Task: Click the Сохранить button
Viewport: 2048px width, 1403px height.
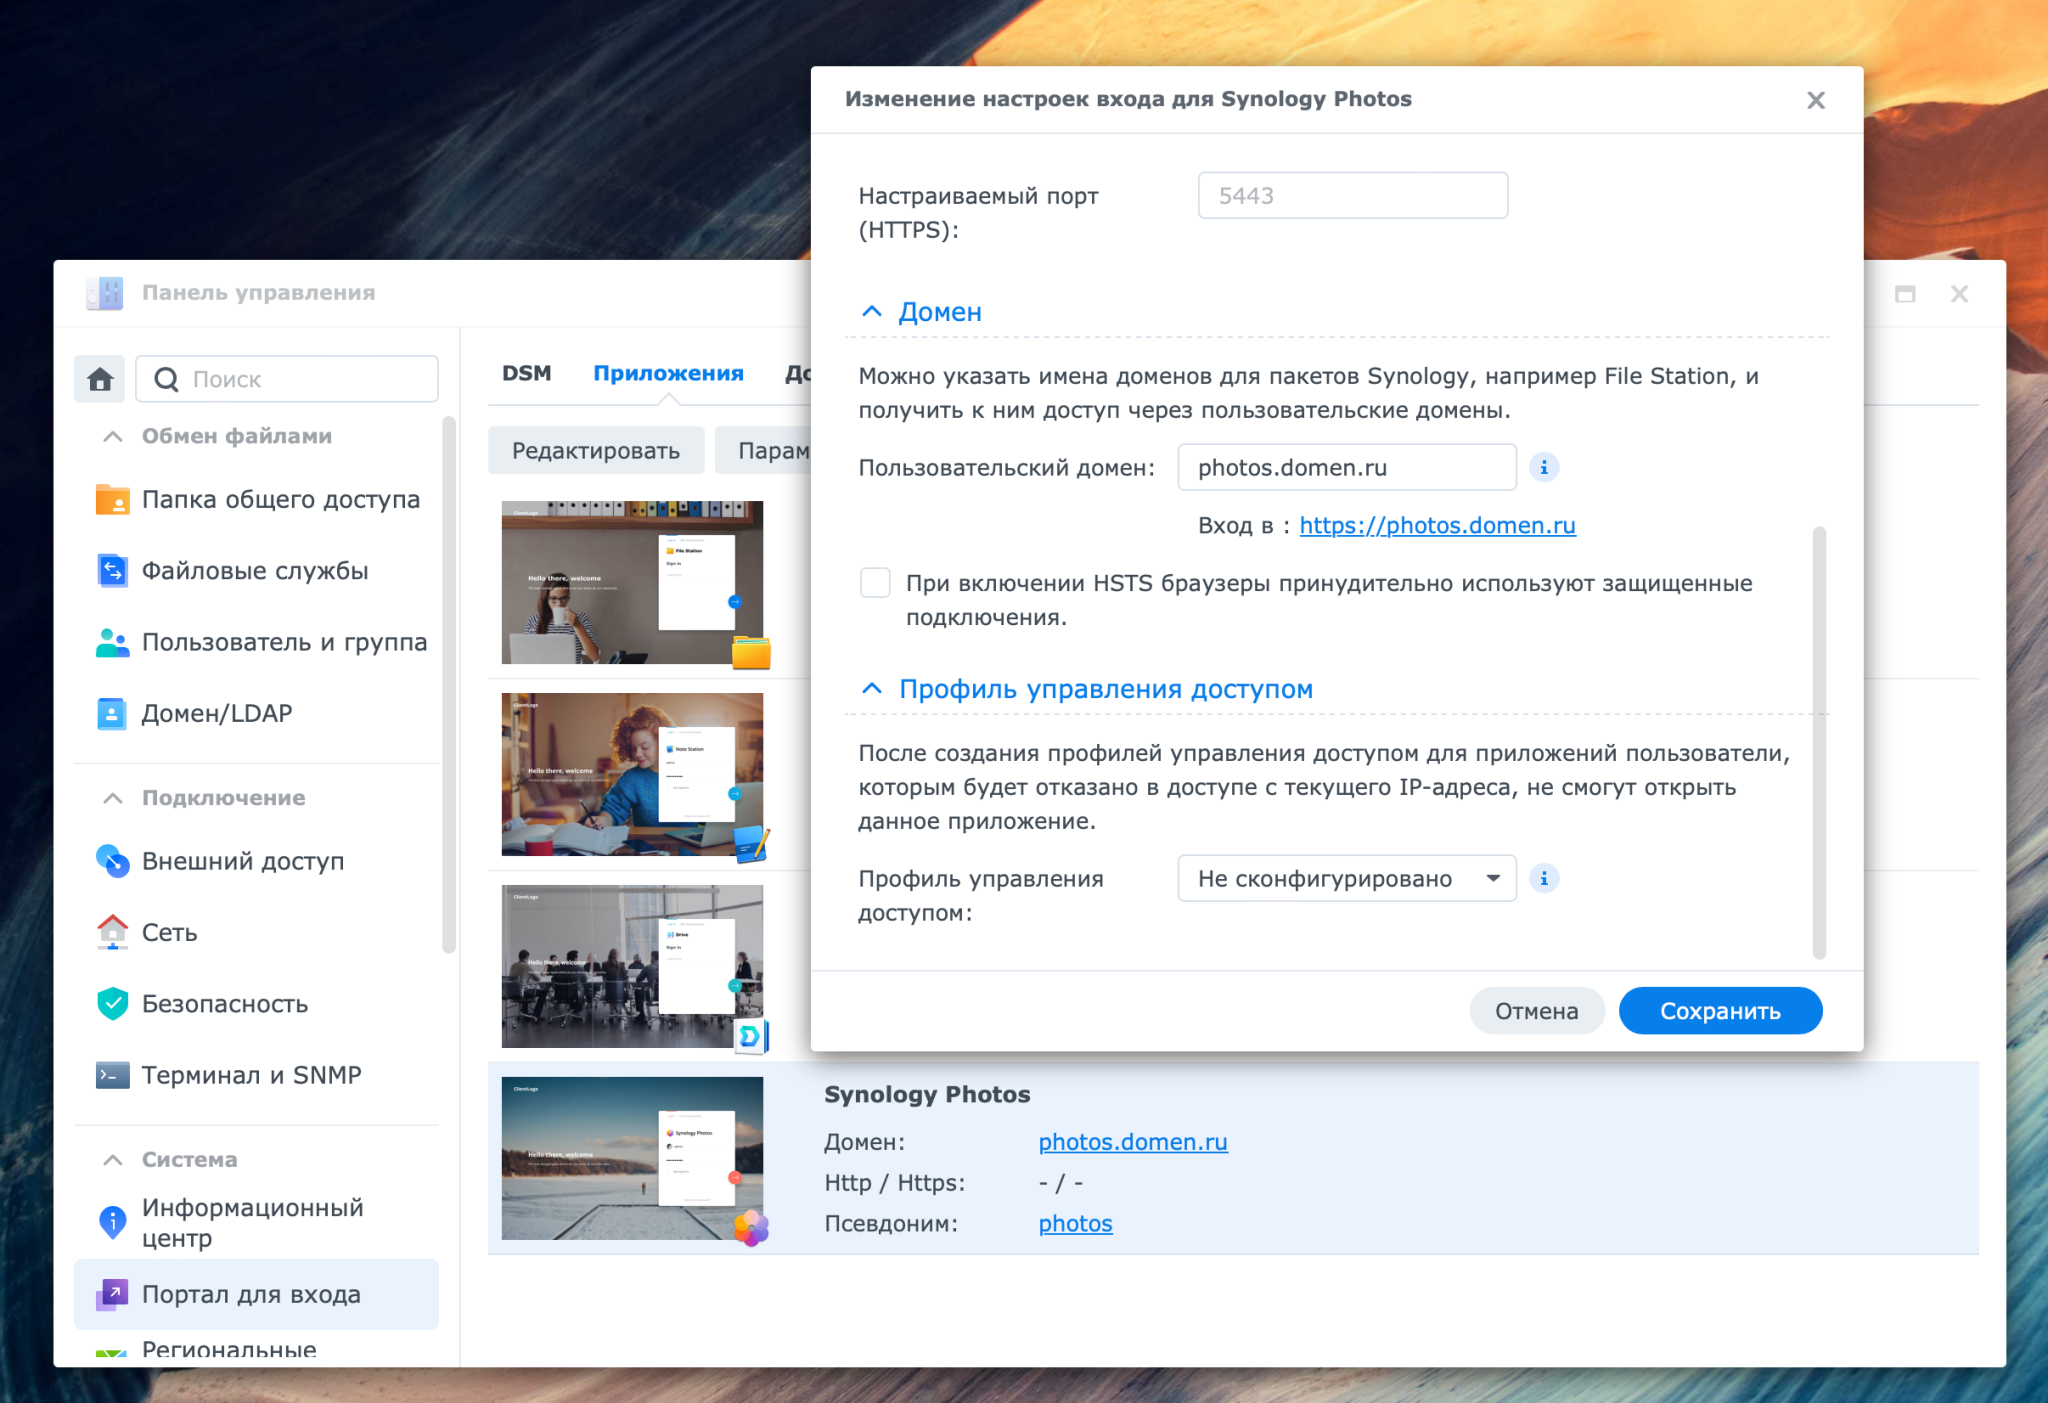Action: (1720, 1011)
